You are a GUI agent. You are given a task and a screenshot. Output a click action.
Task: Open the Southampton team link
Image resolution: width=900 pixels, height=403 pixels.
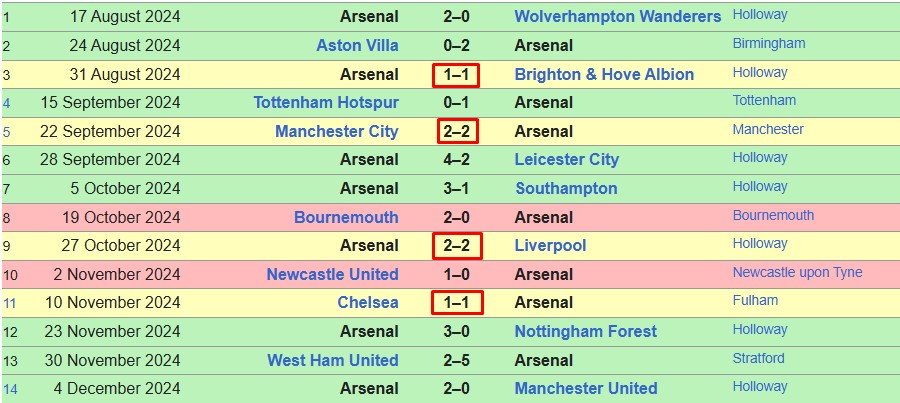click(x=566, y=189)
